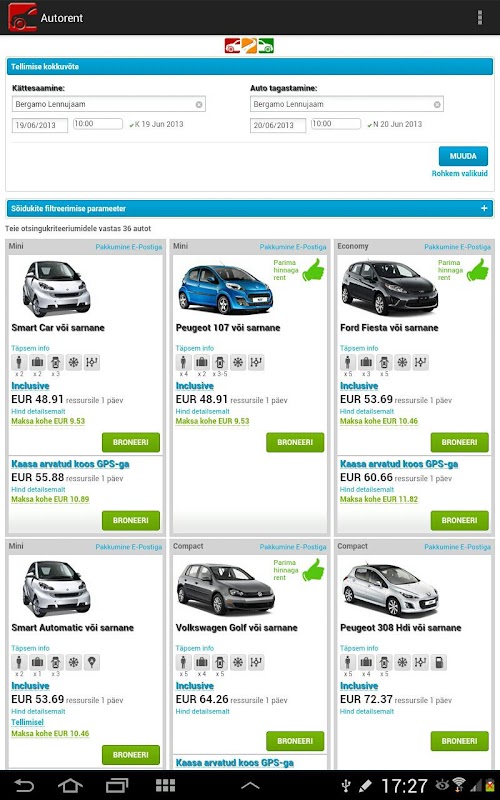Open the pickup date field 19/06/2013

40,125
